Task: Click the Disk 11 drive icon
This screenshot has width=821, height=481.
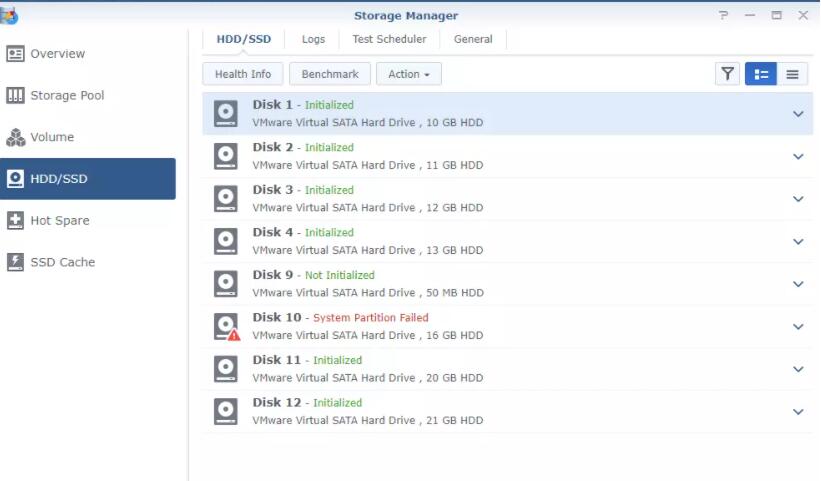Action: point(226,369)
